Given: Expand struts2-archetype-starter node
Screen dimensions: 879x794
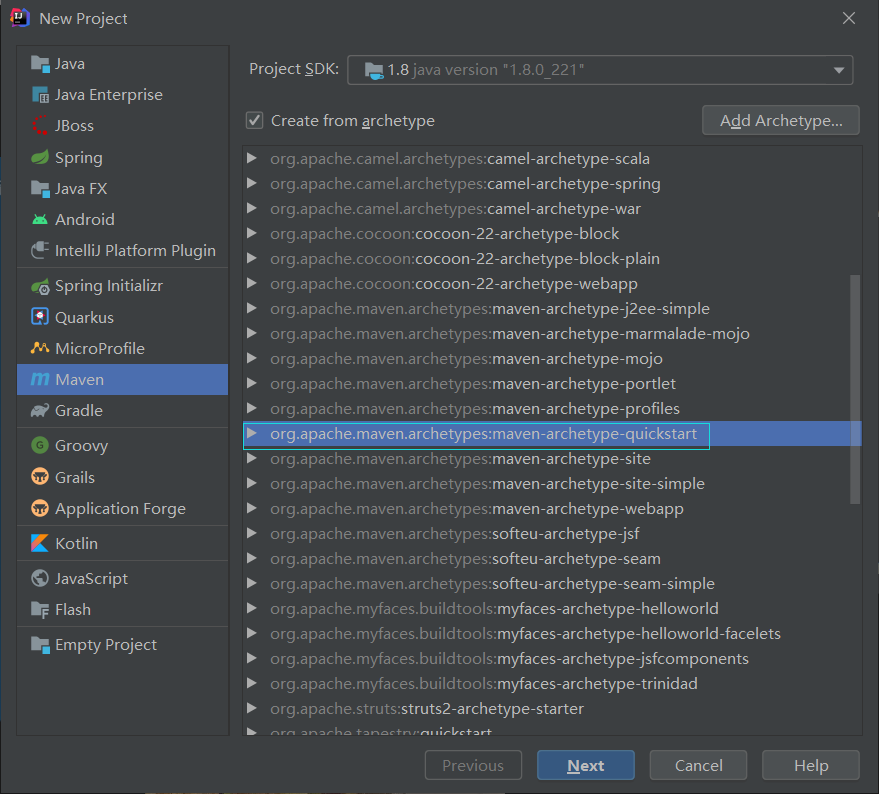Looking at the screenshot, I should click(252, 708).
